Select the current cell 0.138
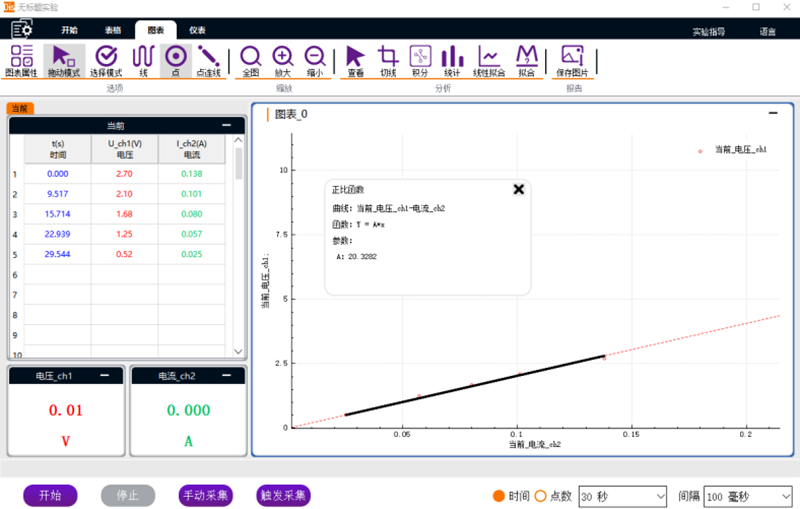Image resolution: width=800 pixels, height=509 pixels. pyautogui.click(x=191, y=174)
